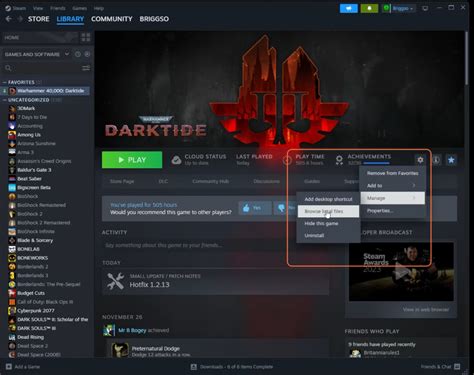The image size is (474, 375).
Task: Click the thumbs-down No recommendation button
Action: click(x=286, y=208)
